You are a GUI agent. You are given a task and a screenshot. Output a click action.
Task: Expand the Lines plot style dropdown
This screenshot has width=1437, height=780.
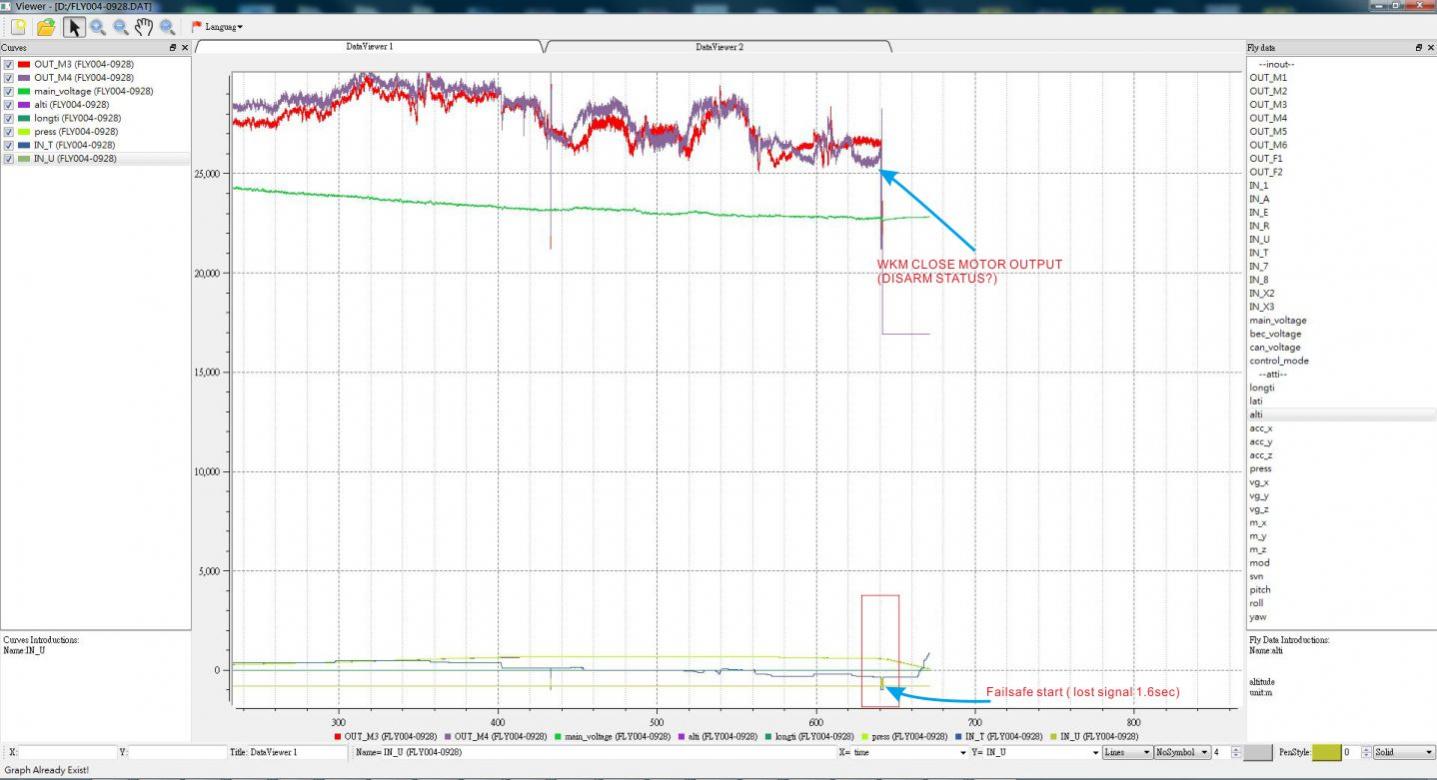click(x=1125, y=752)
